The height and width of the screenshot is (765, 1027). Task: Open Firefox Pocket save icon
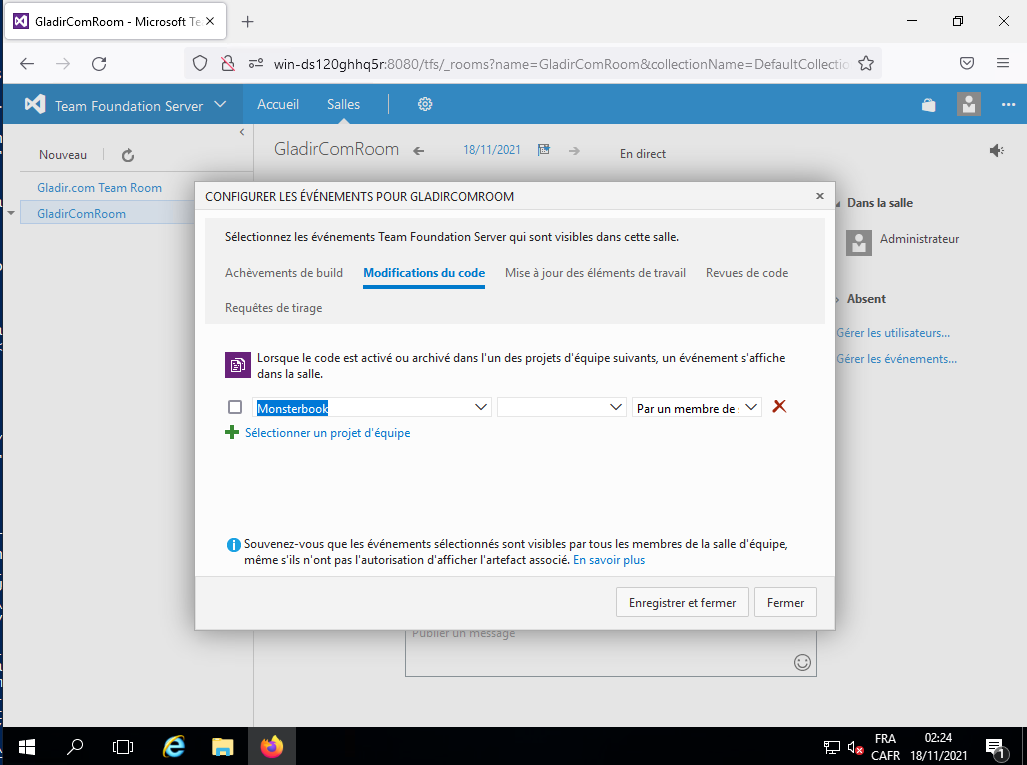(967, 64)
